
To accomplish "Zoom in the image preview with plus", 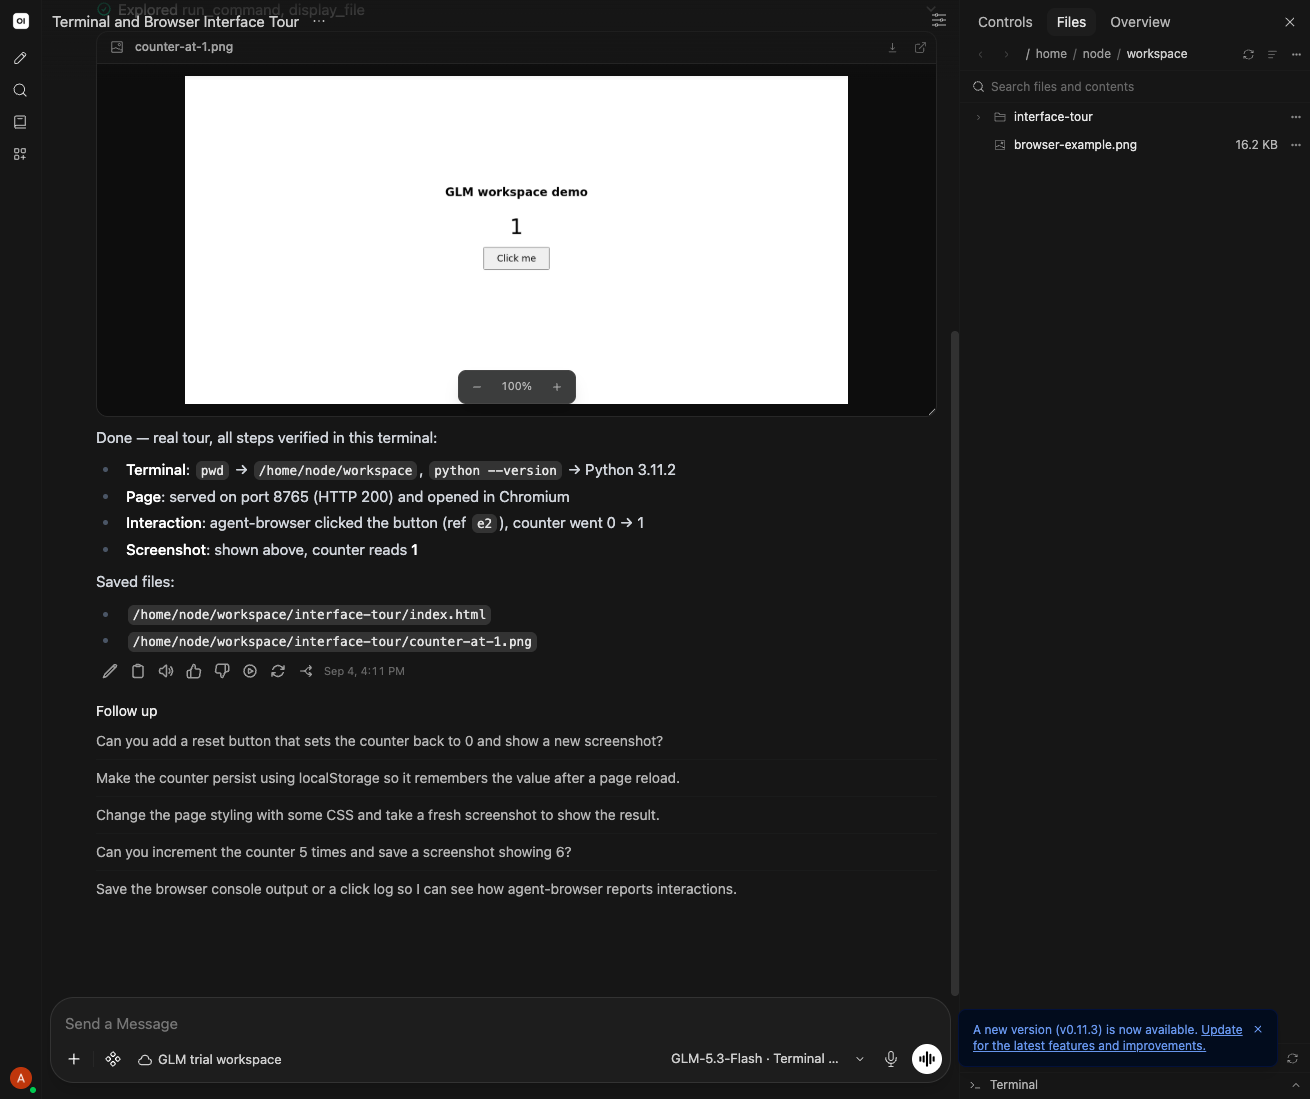I will 557,387.
